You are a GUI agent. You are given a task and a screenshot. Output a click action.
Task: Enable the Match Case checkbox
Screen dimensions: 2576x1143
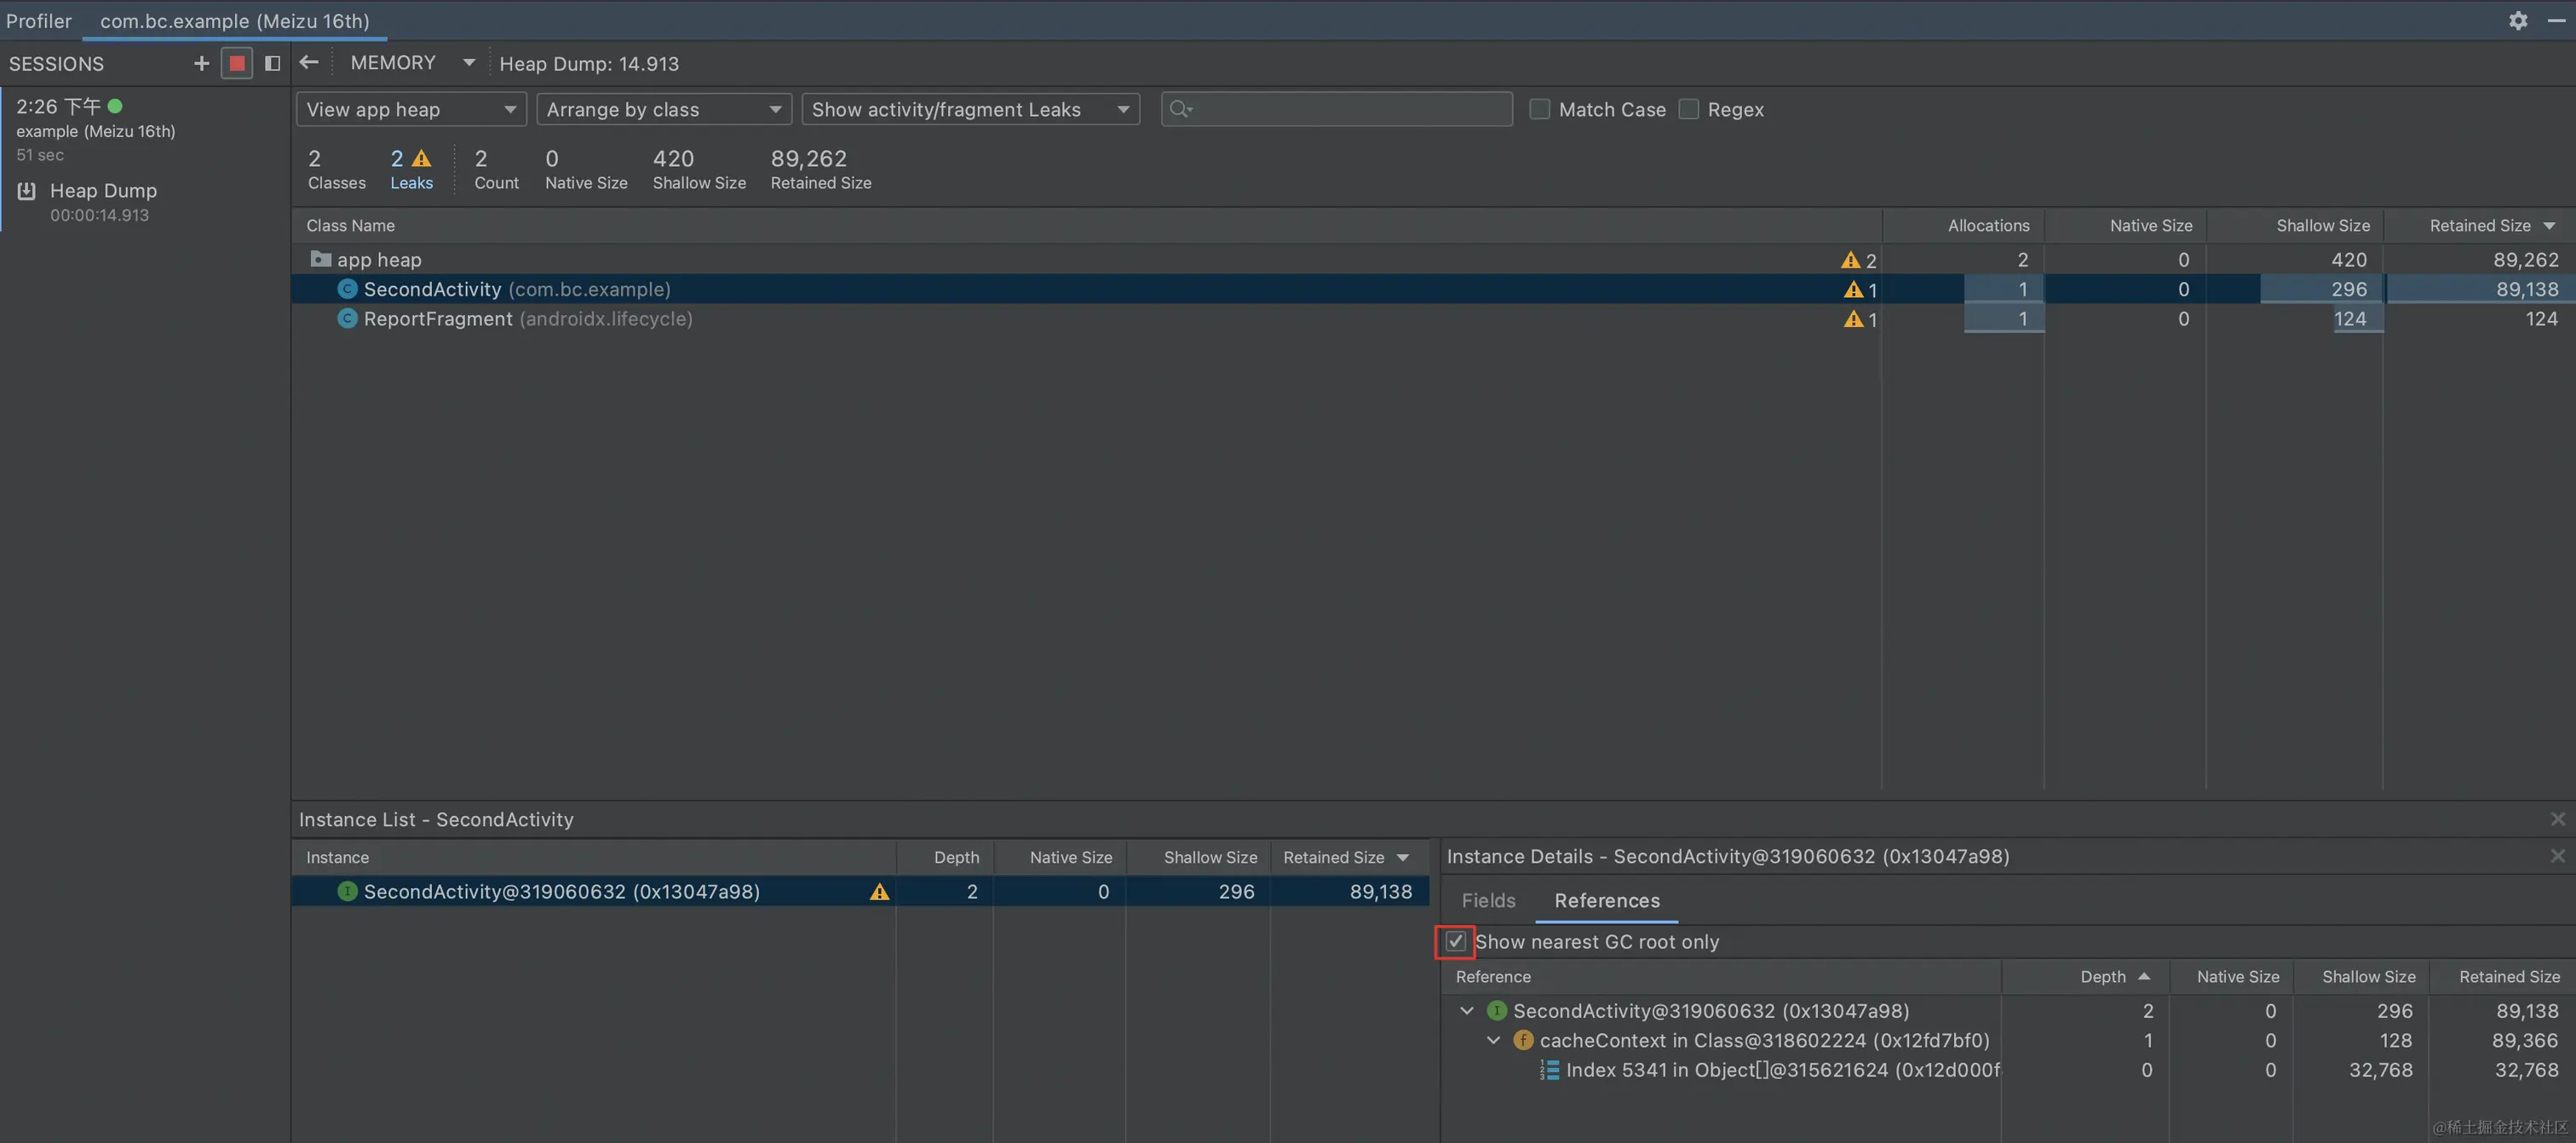click(x=1540, y=109)
